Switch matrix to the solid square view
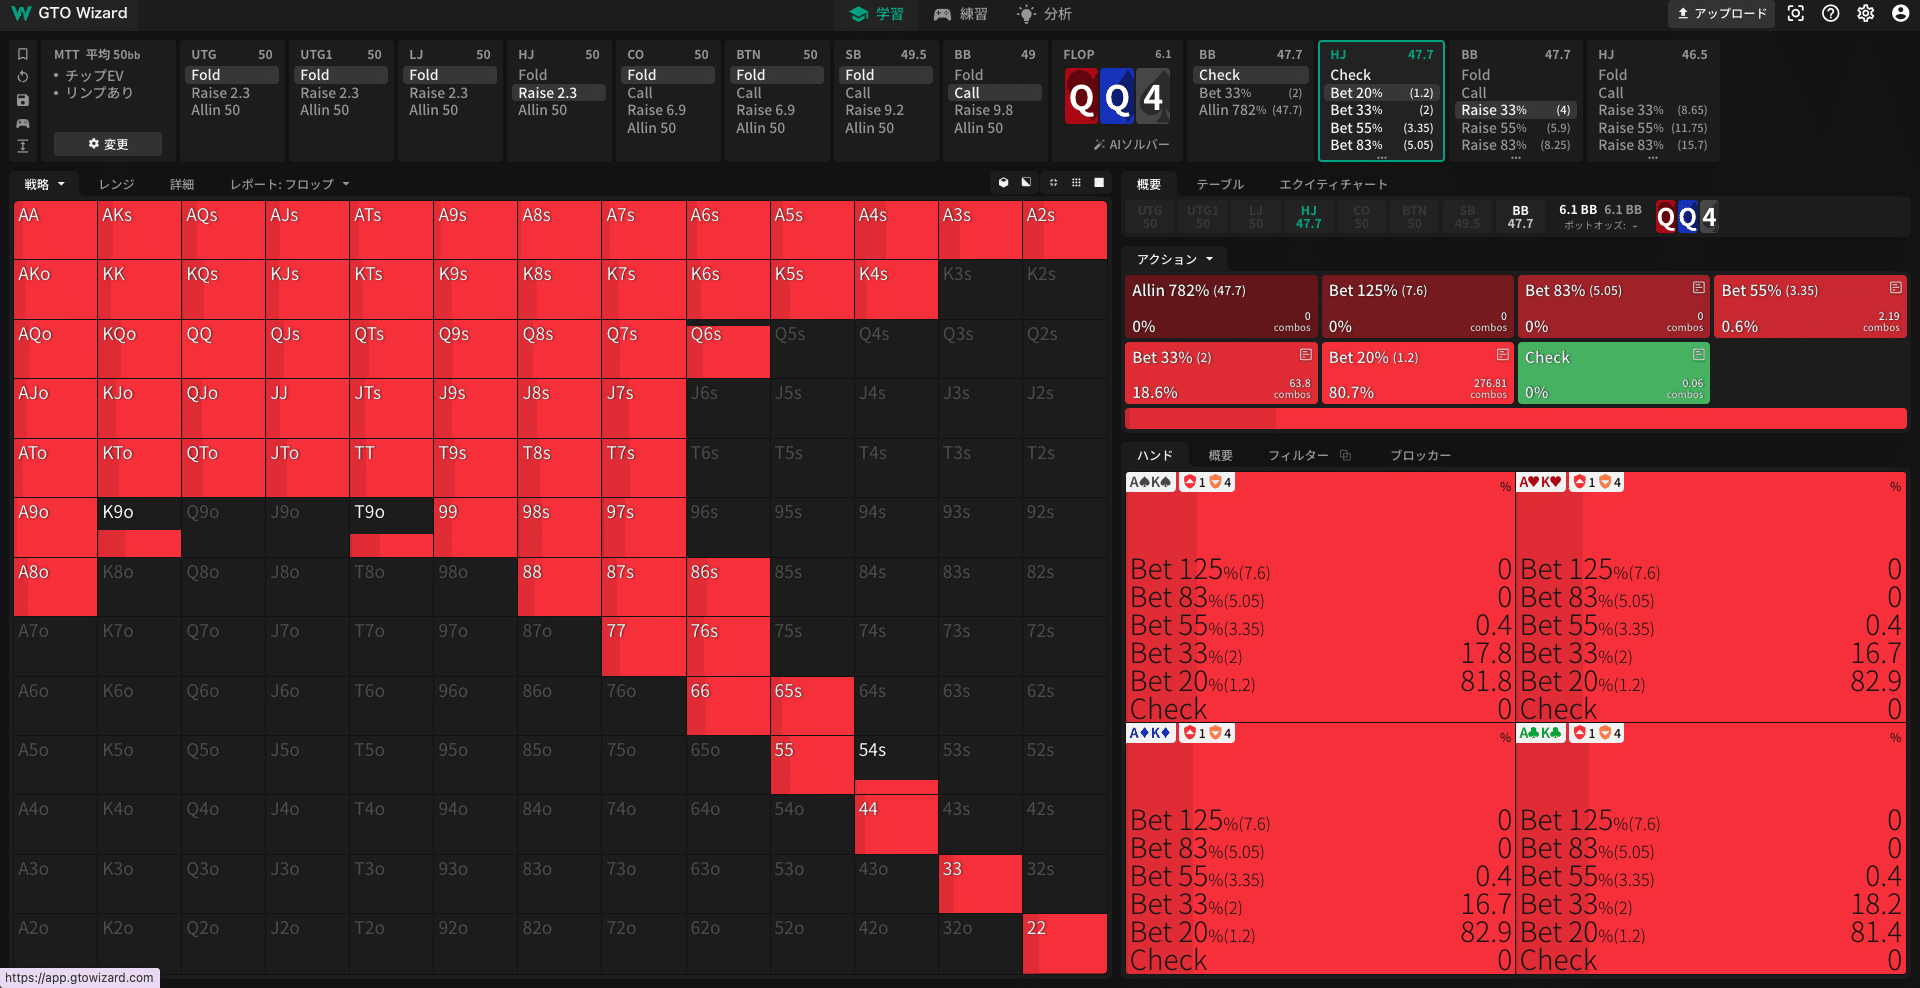Image resolution: width=1920 pixels, height=988 pixels. pyautogui.click(x=1099, y=183)
